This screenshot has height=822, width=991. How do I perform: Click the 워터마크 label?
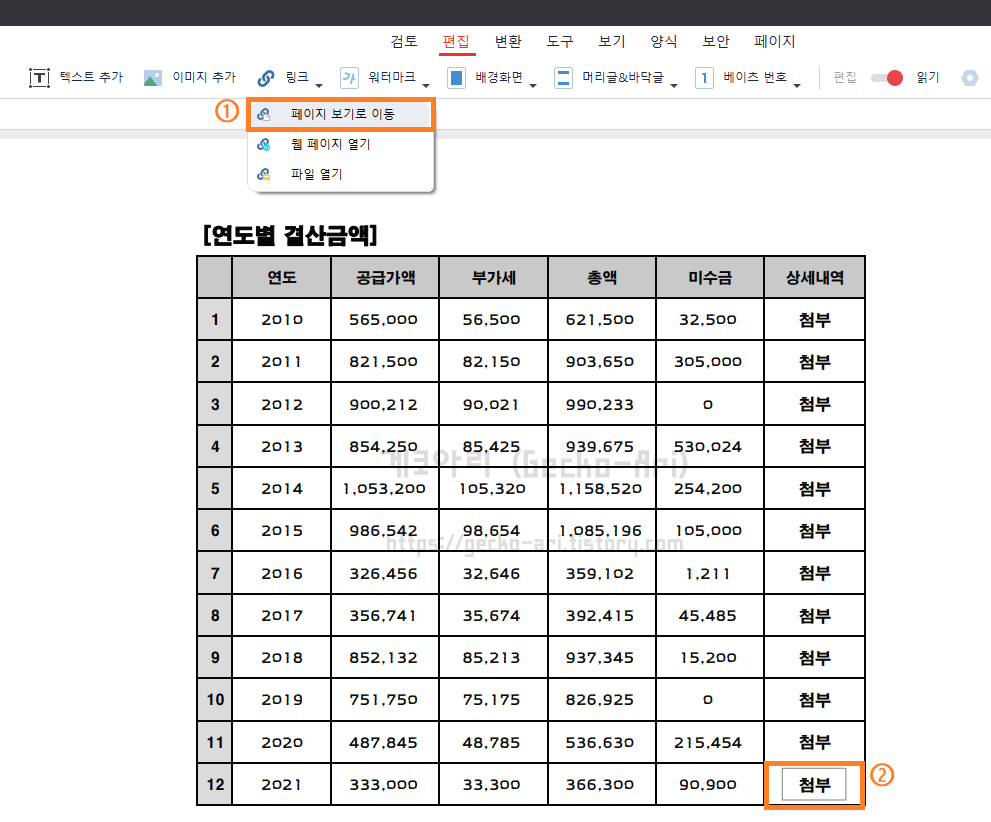pos(392,77)
